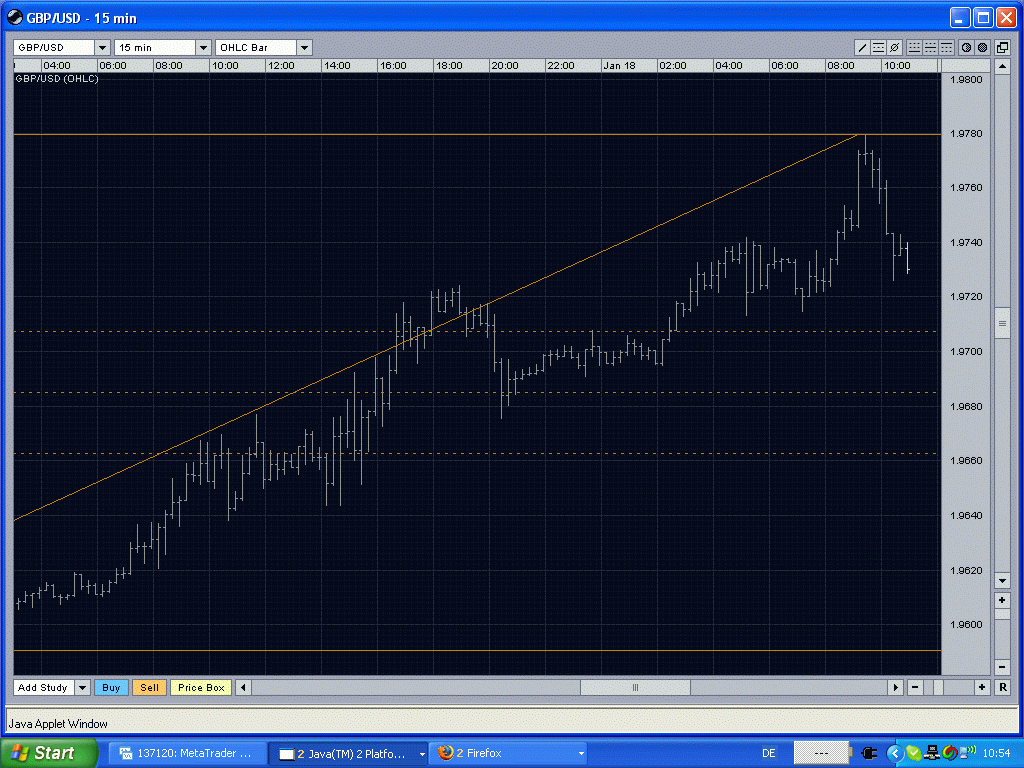Click the horizontal scrollbar right arrow
This screenshot has width=1024, height=768.
(895, 687)
